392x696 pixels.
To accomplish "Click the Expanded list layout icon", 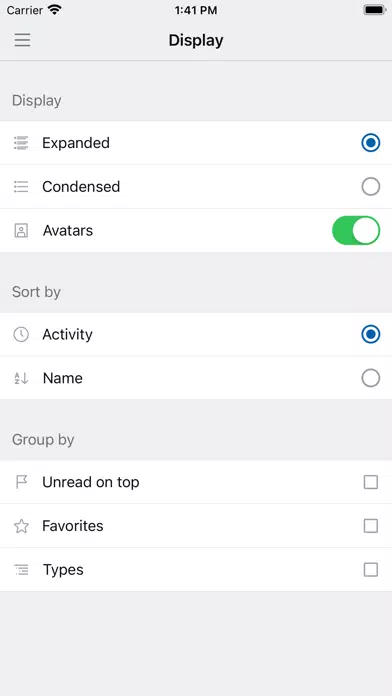I will [21, 143].
